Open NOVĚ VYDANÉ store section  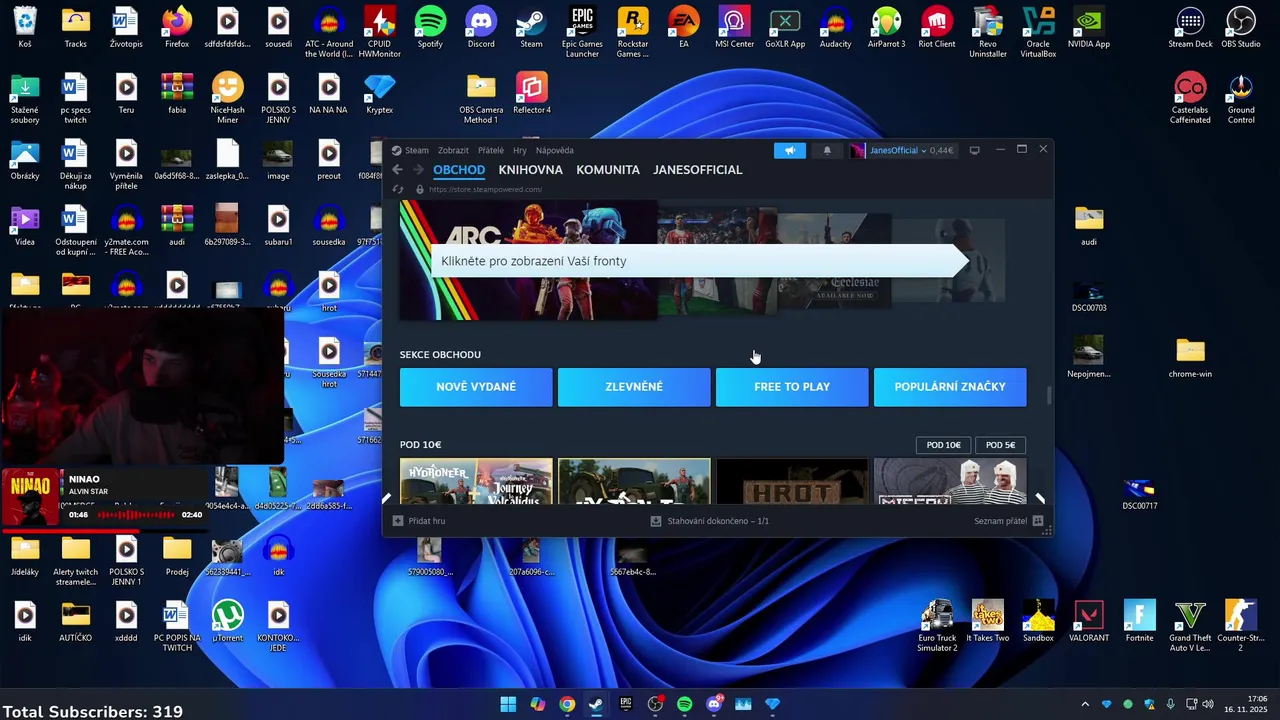476,387
